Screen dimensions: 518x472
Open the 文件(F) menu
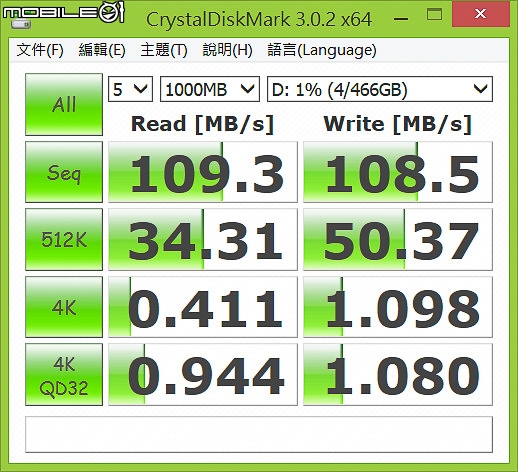[40, 50]
